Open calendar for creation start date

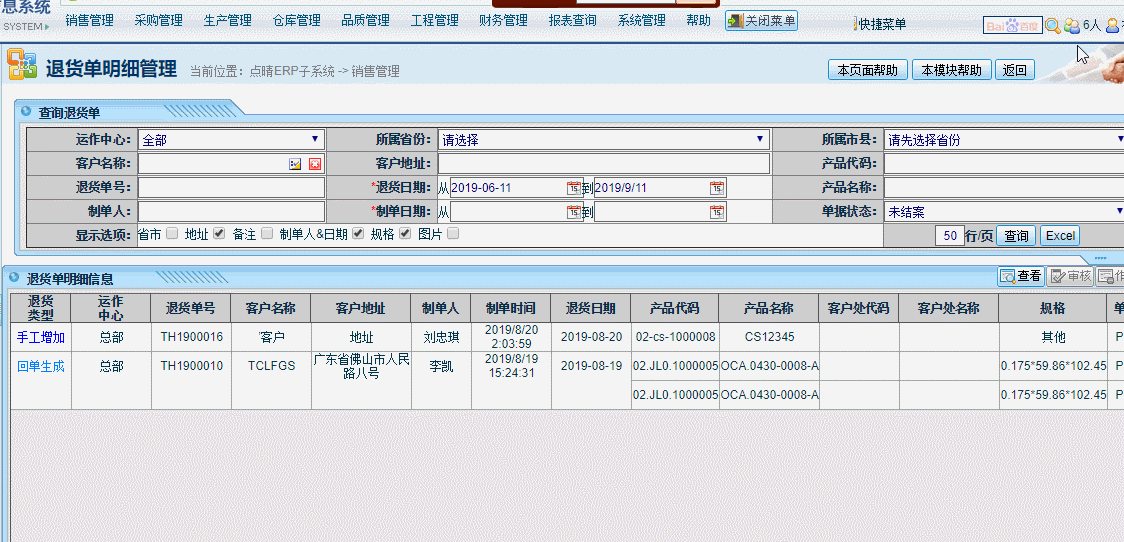pyautogui.click(x=574, y=212)
